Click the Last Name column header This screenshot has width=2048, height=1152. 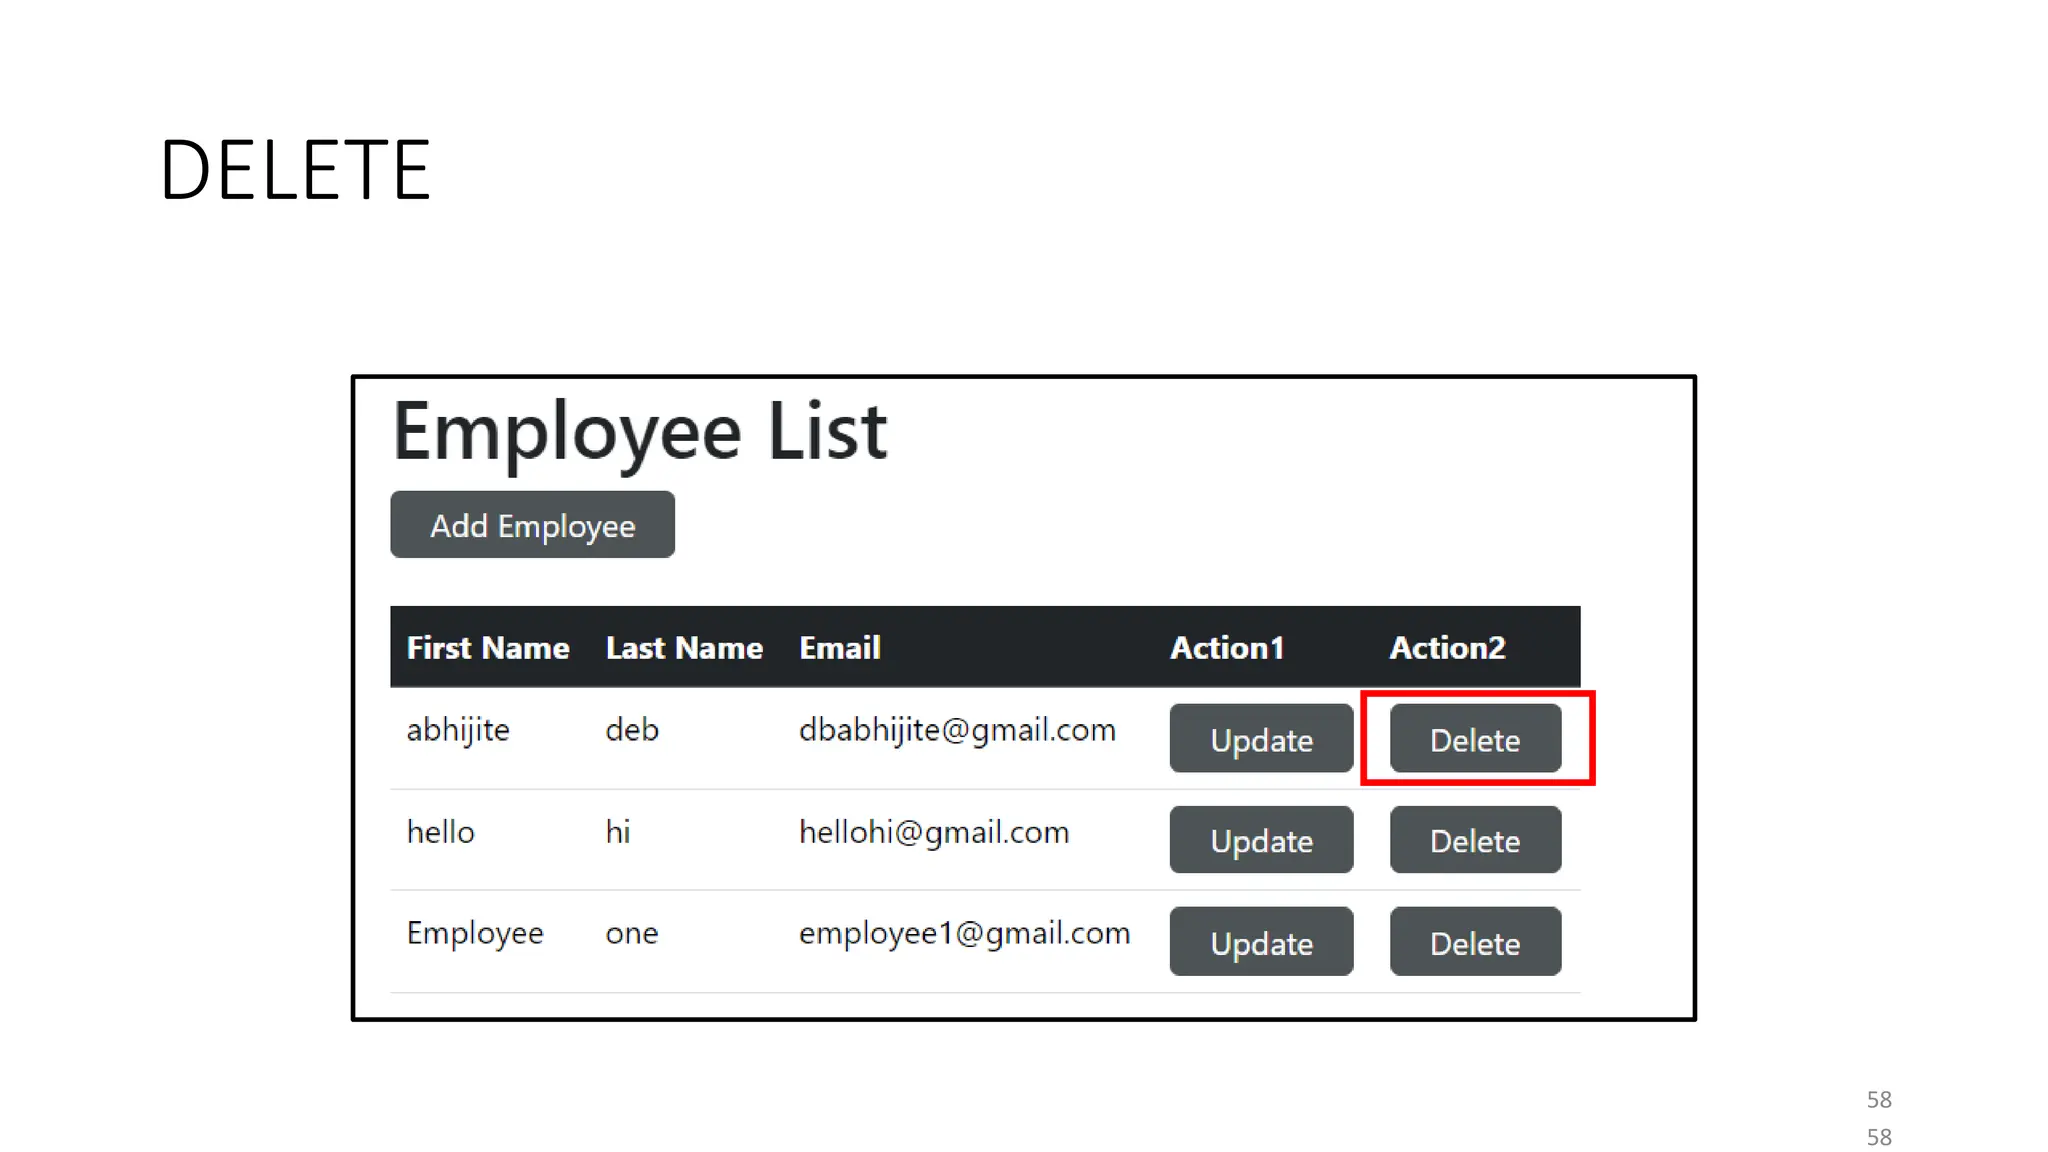click(684, 648)
